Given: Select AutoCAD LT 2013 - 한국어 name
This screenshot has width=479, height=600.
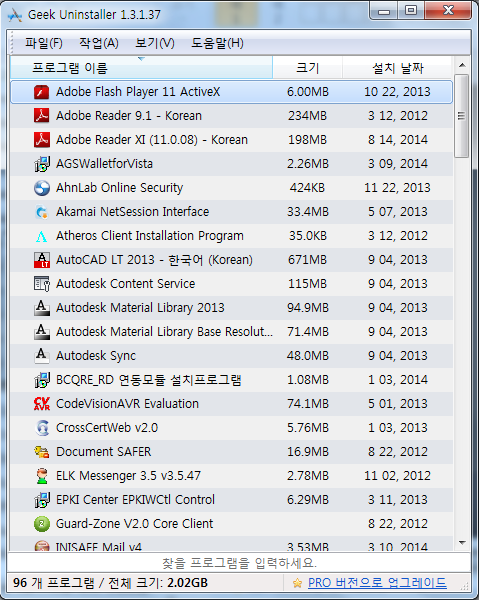Looking at the screenshot, I should (x=154, y=260).
